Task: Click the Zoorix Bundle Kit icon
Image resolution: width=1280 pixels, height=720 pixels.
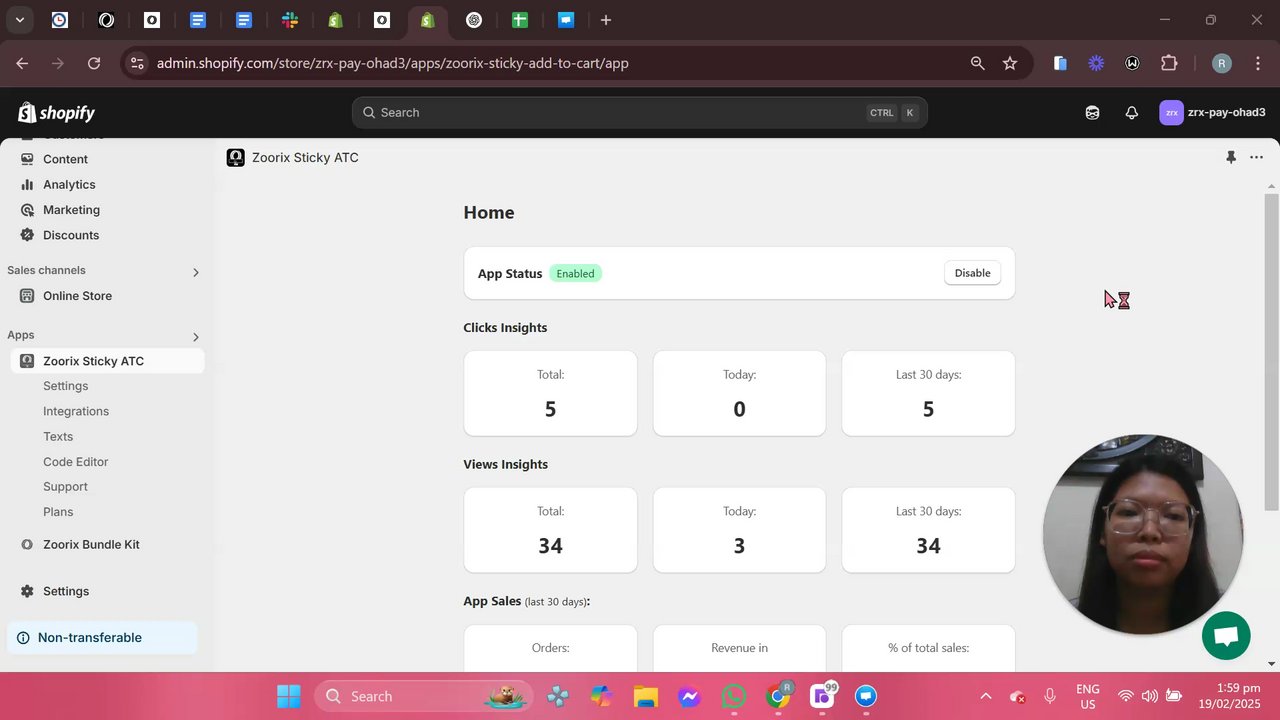Action: (x=27, y=545)
